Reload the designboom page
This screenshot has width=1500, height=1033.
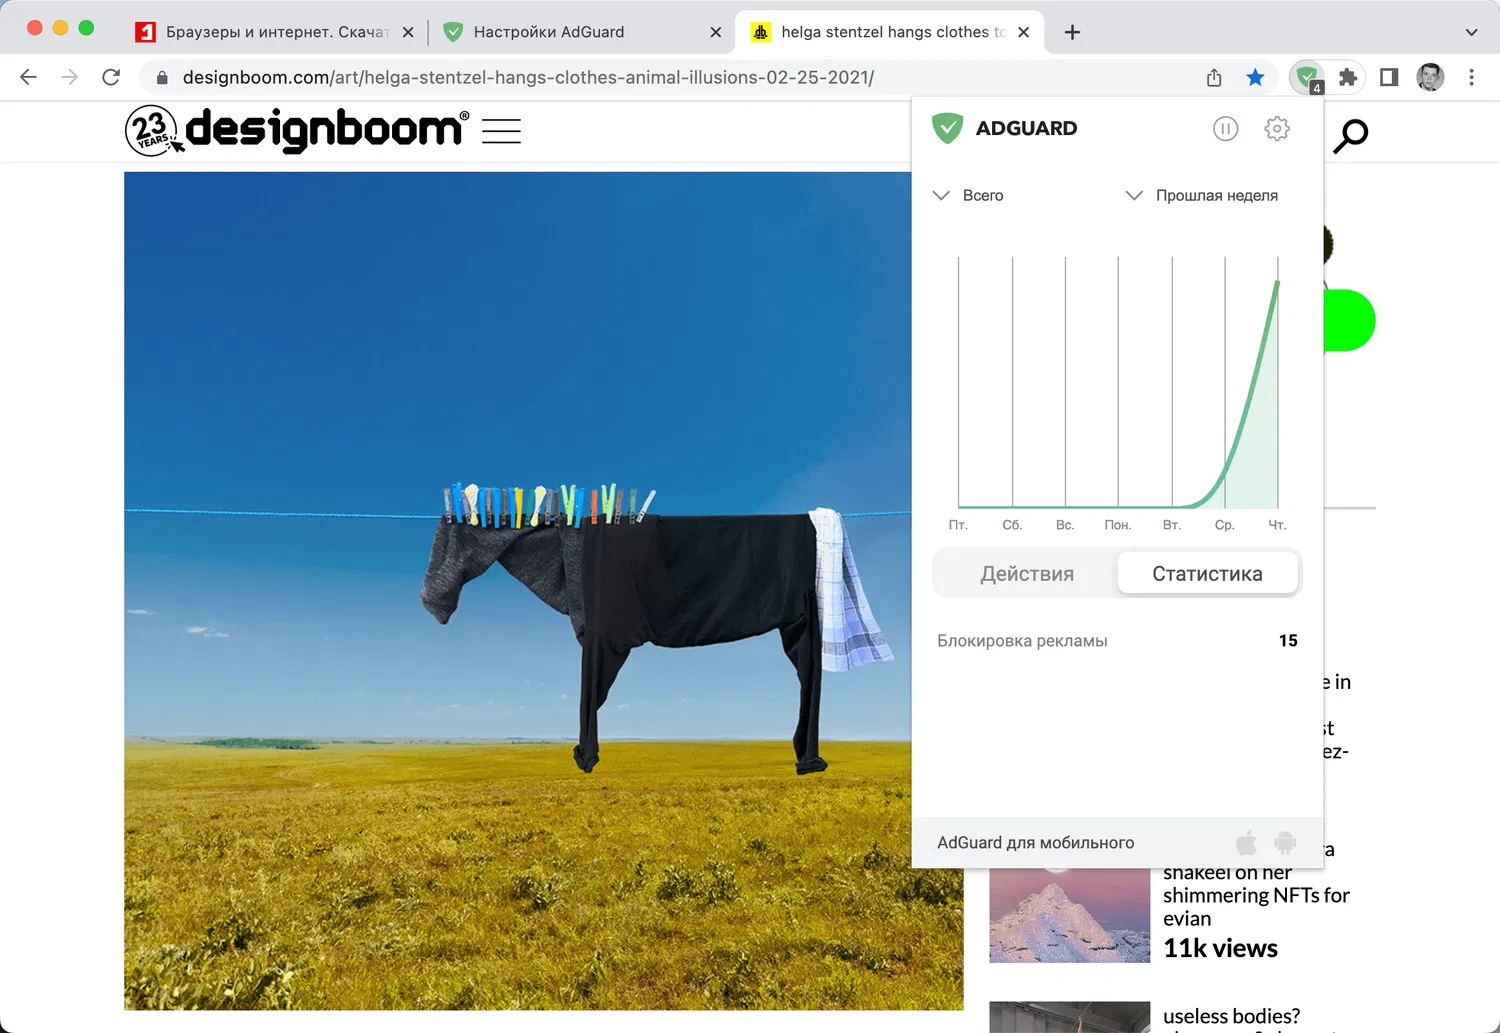click(111, 77)
